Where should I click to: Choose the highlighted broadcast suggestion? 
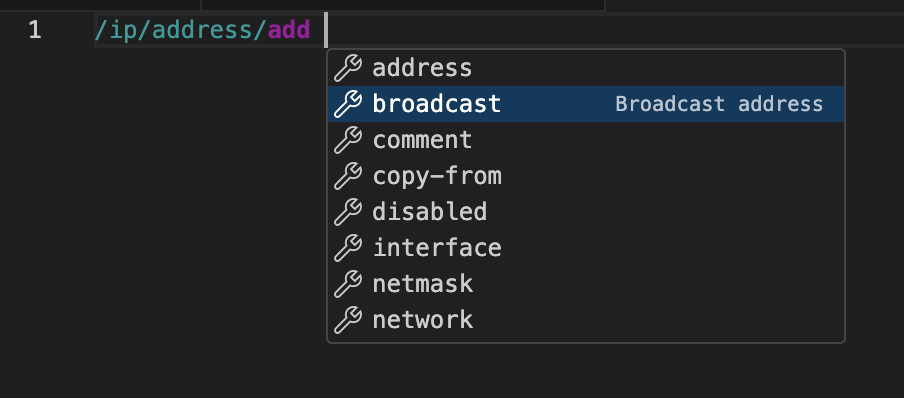point(586,104)
